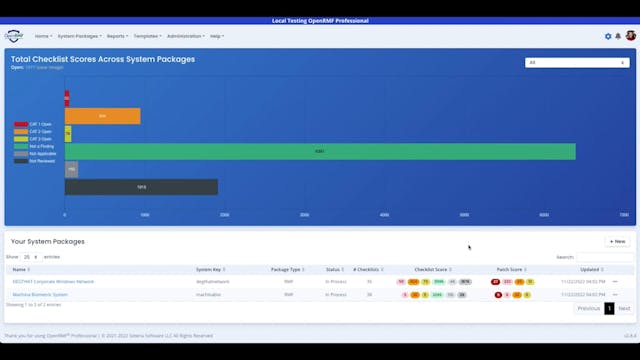Open the notifications bell
Viewport: 640px width, 360px height.
(x=618, y=36)
